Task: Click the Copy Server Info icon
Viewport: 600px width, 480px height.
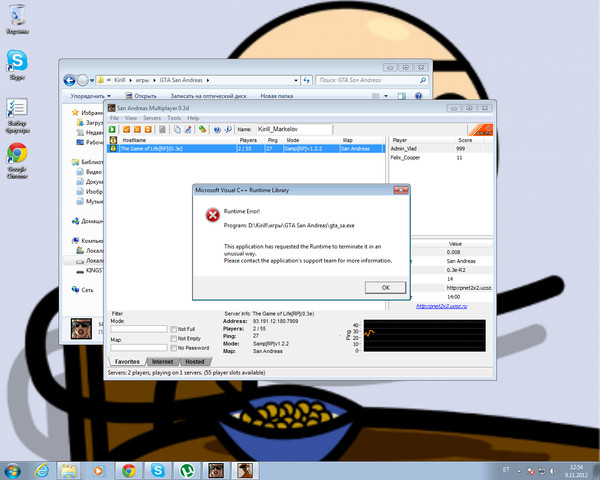Action: pyautogui.click(x=177, y=129)
